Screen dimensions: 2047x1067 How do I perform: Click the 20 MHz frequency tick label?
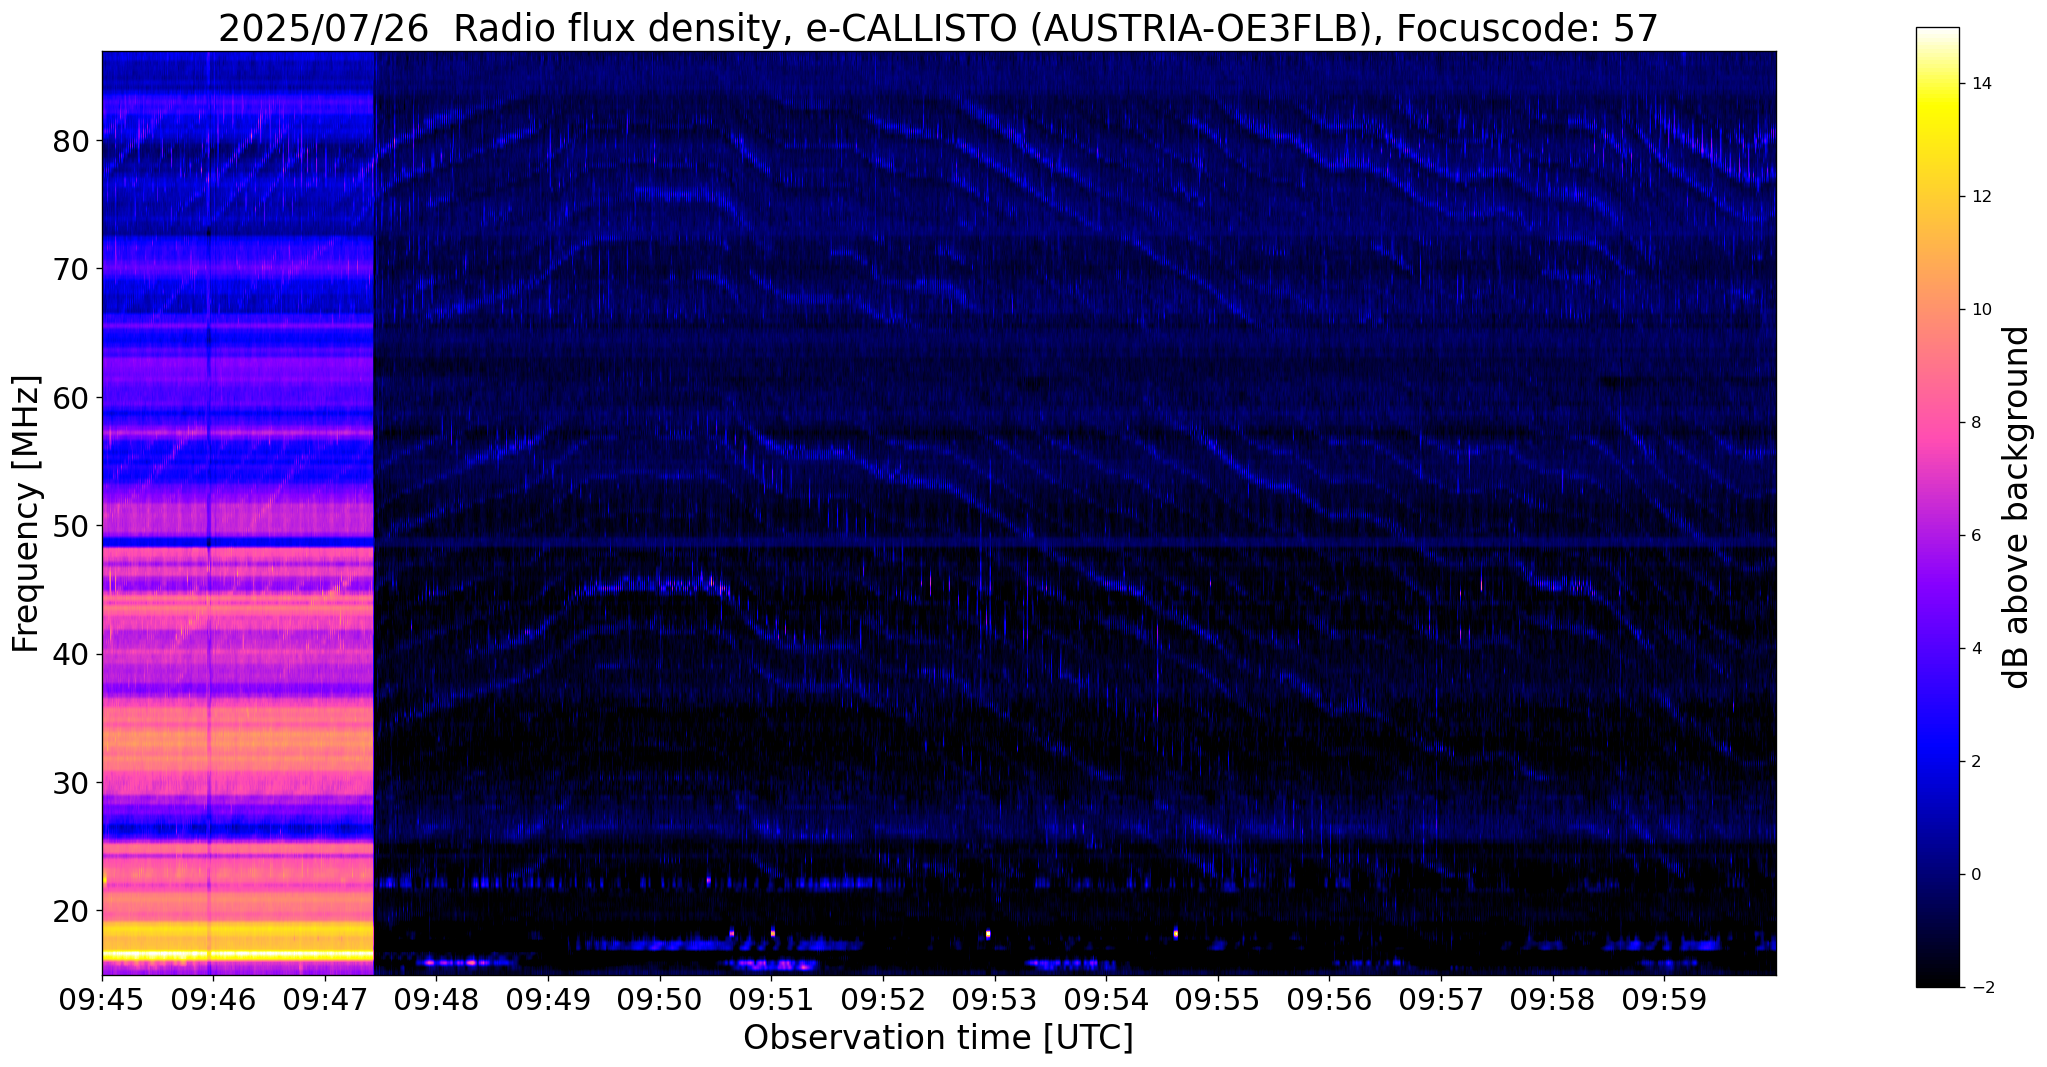[x=71, y=911]
